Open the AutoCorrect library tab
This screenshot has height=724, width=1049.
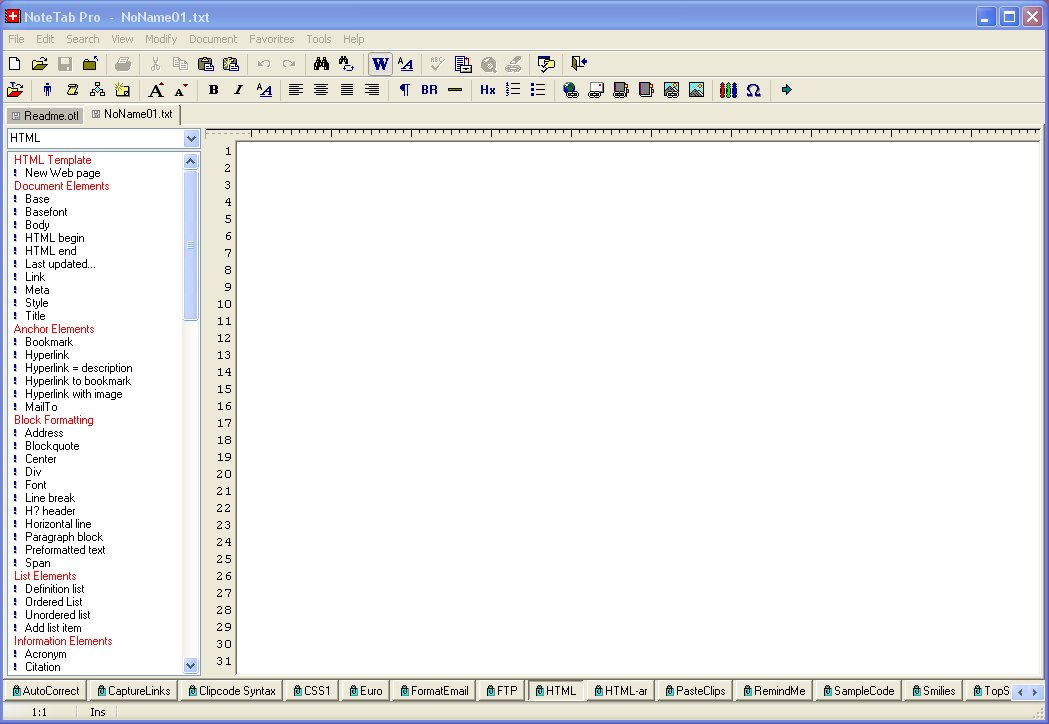(x=45, y=691)
